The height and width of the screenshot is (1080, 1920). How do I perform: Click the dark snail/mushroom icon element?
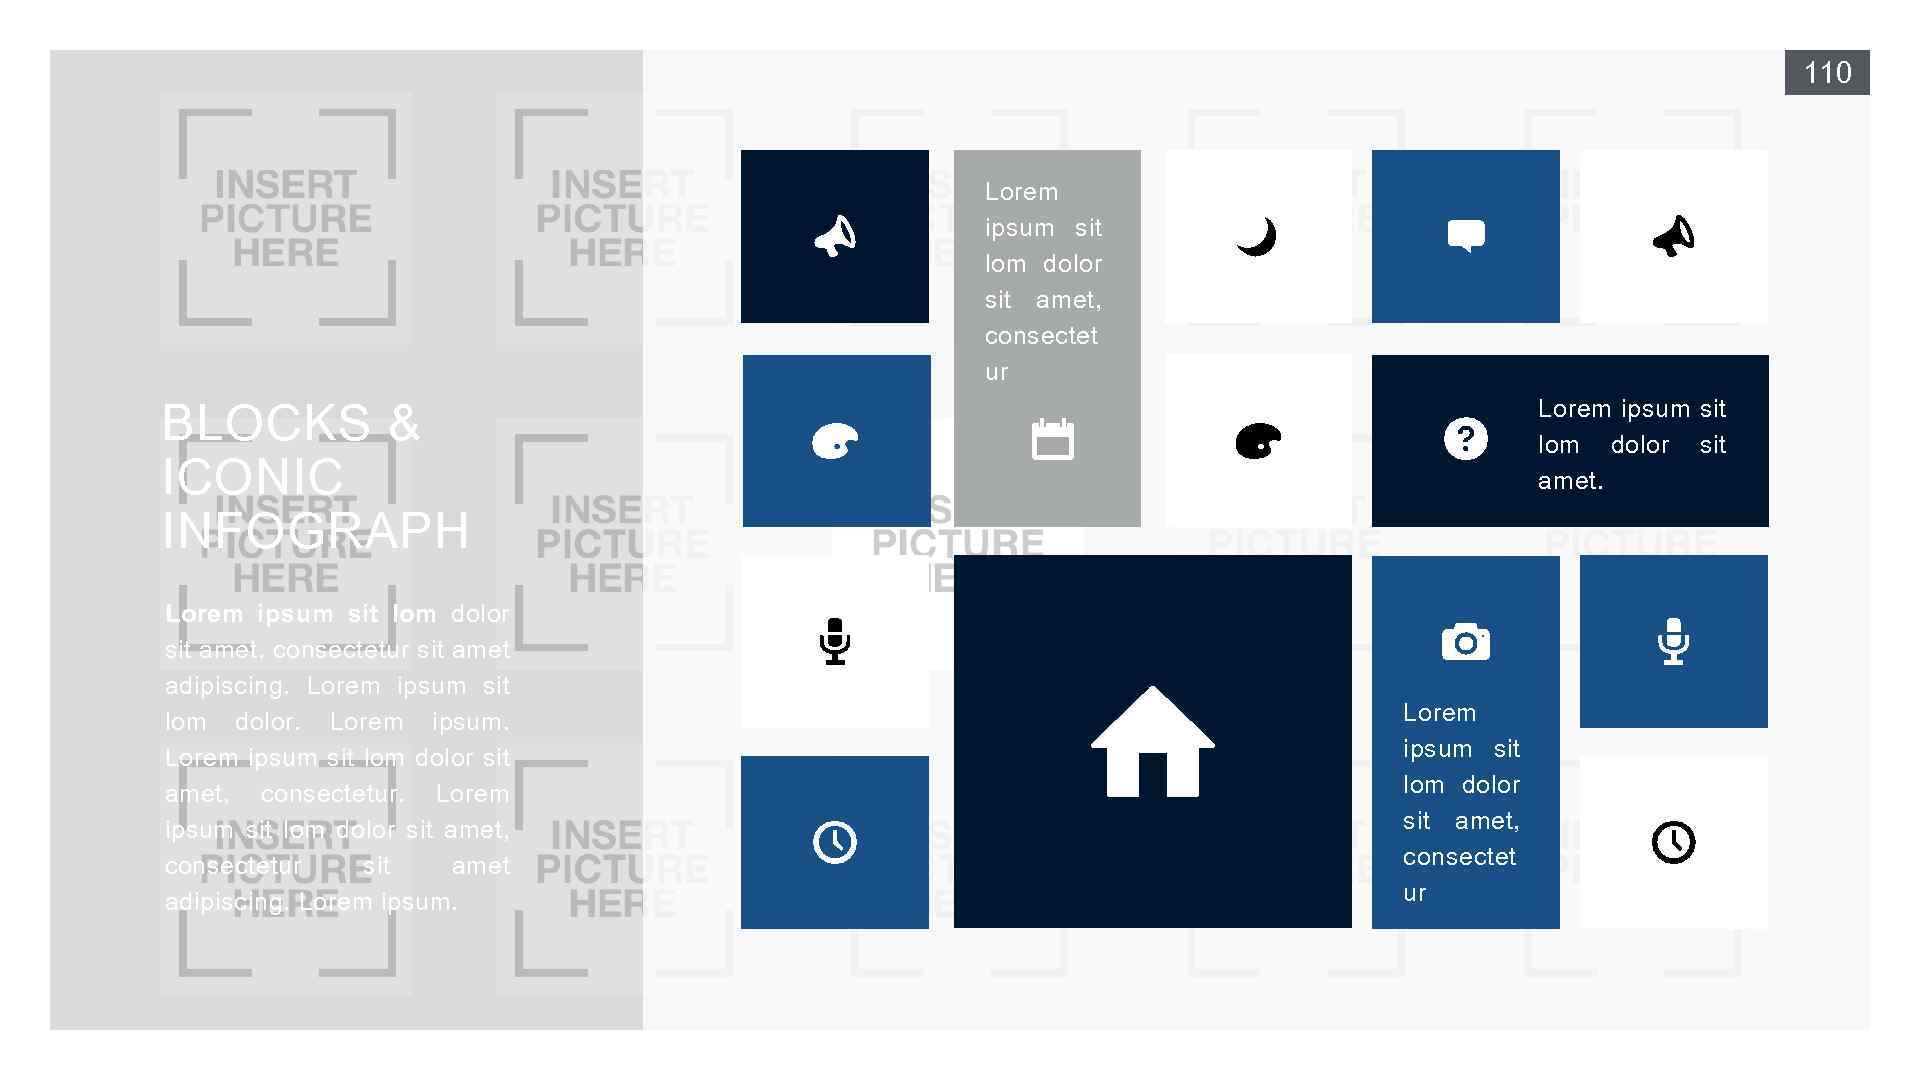point(1257,439)
